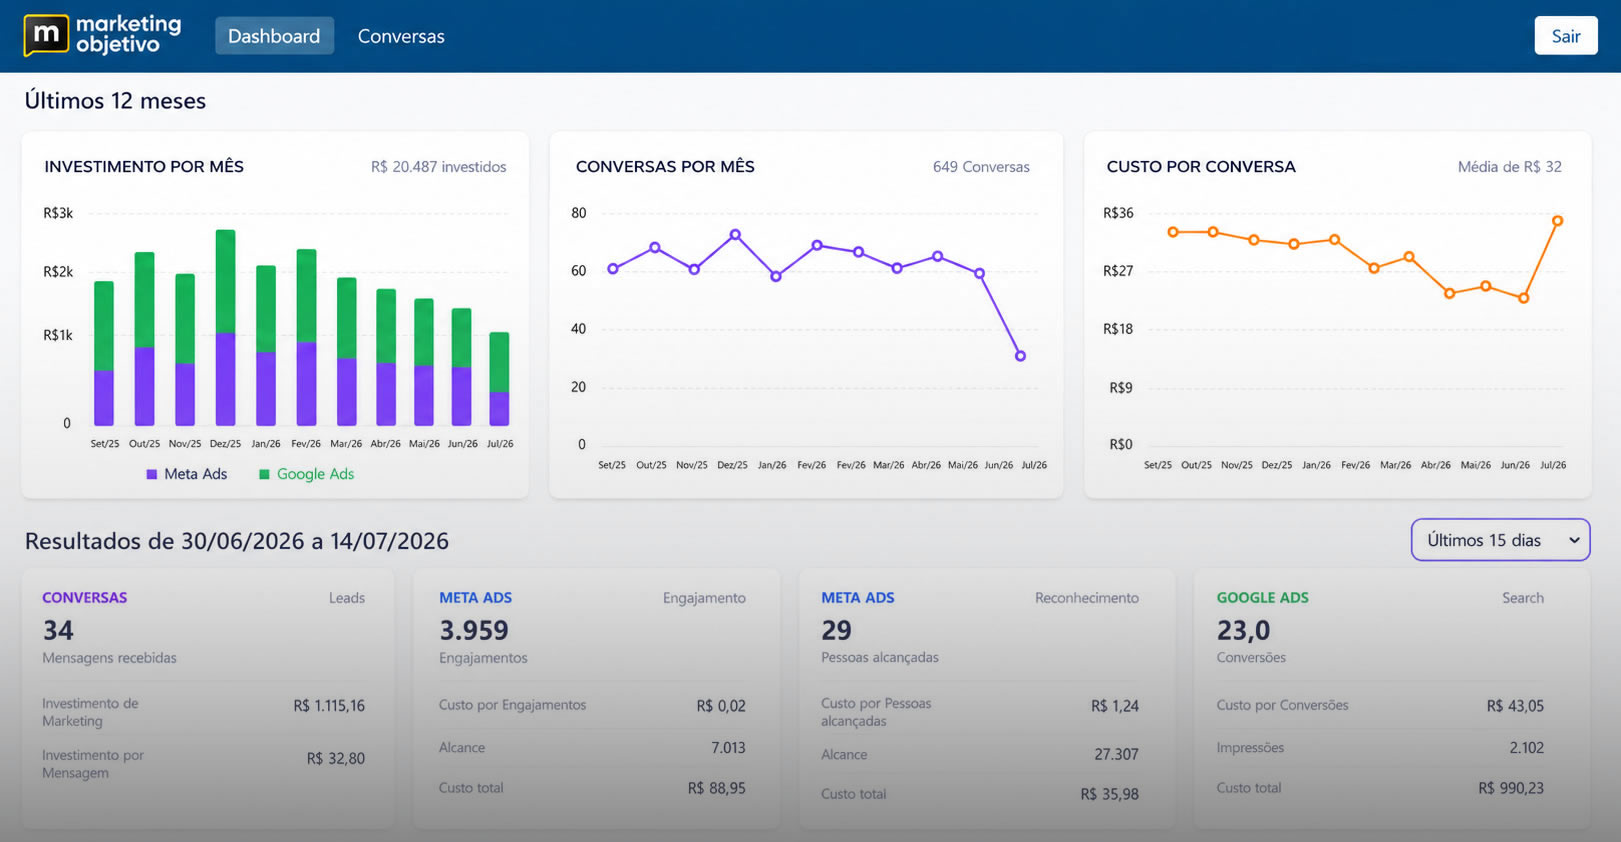Click the 'R$ 32,80' per-message value
The height and width of the screenshot is (842, 1621).
point(335,759)
